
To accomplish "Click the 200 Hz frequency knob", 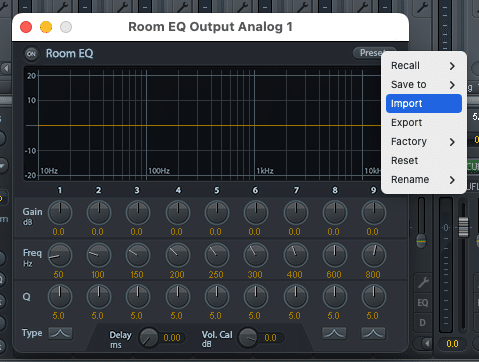I will click(178, 255).
